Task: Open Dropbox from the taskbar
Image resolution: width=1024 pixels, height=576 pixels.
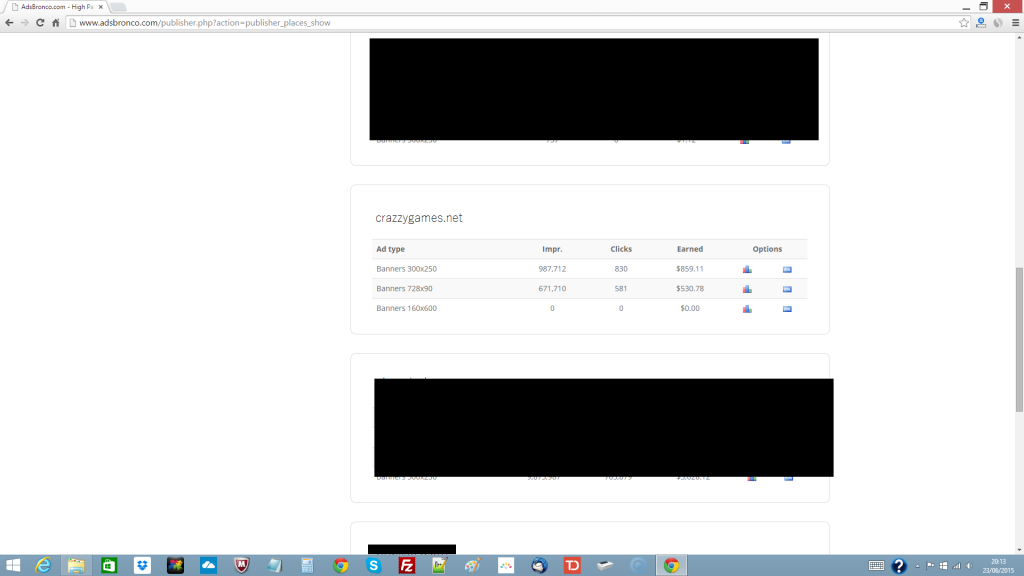Action: tap(142, 566)
